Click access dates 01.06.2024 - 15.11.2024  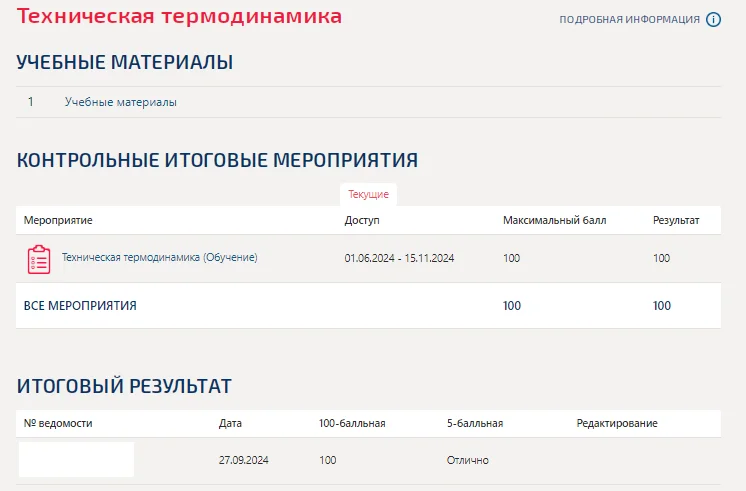pyautogui.click(x=399, y=258)
